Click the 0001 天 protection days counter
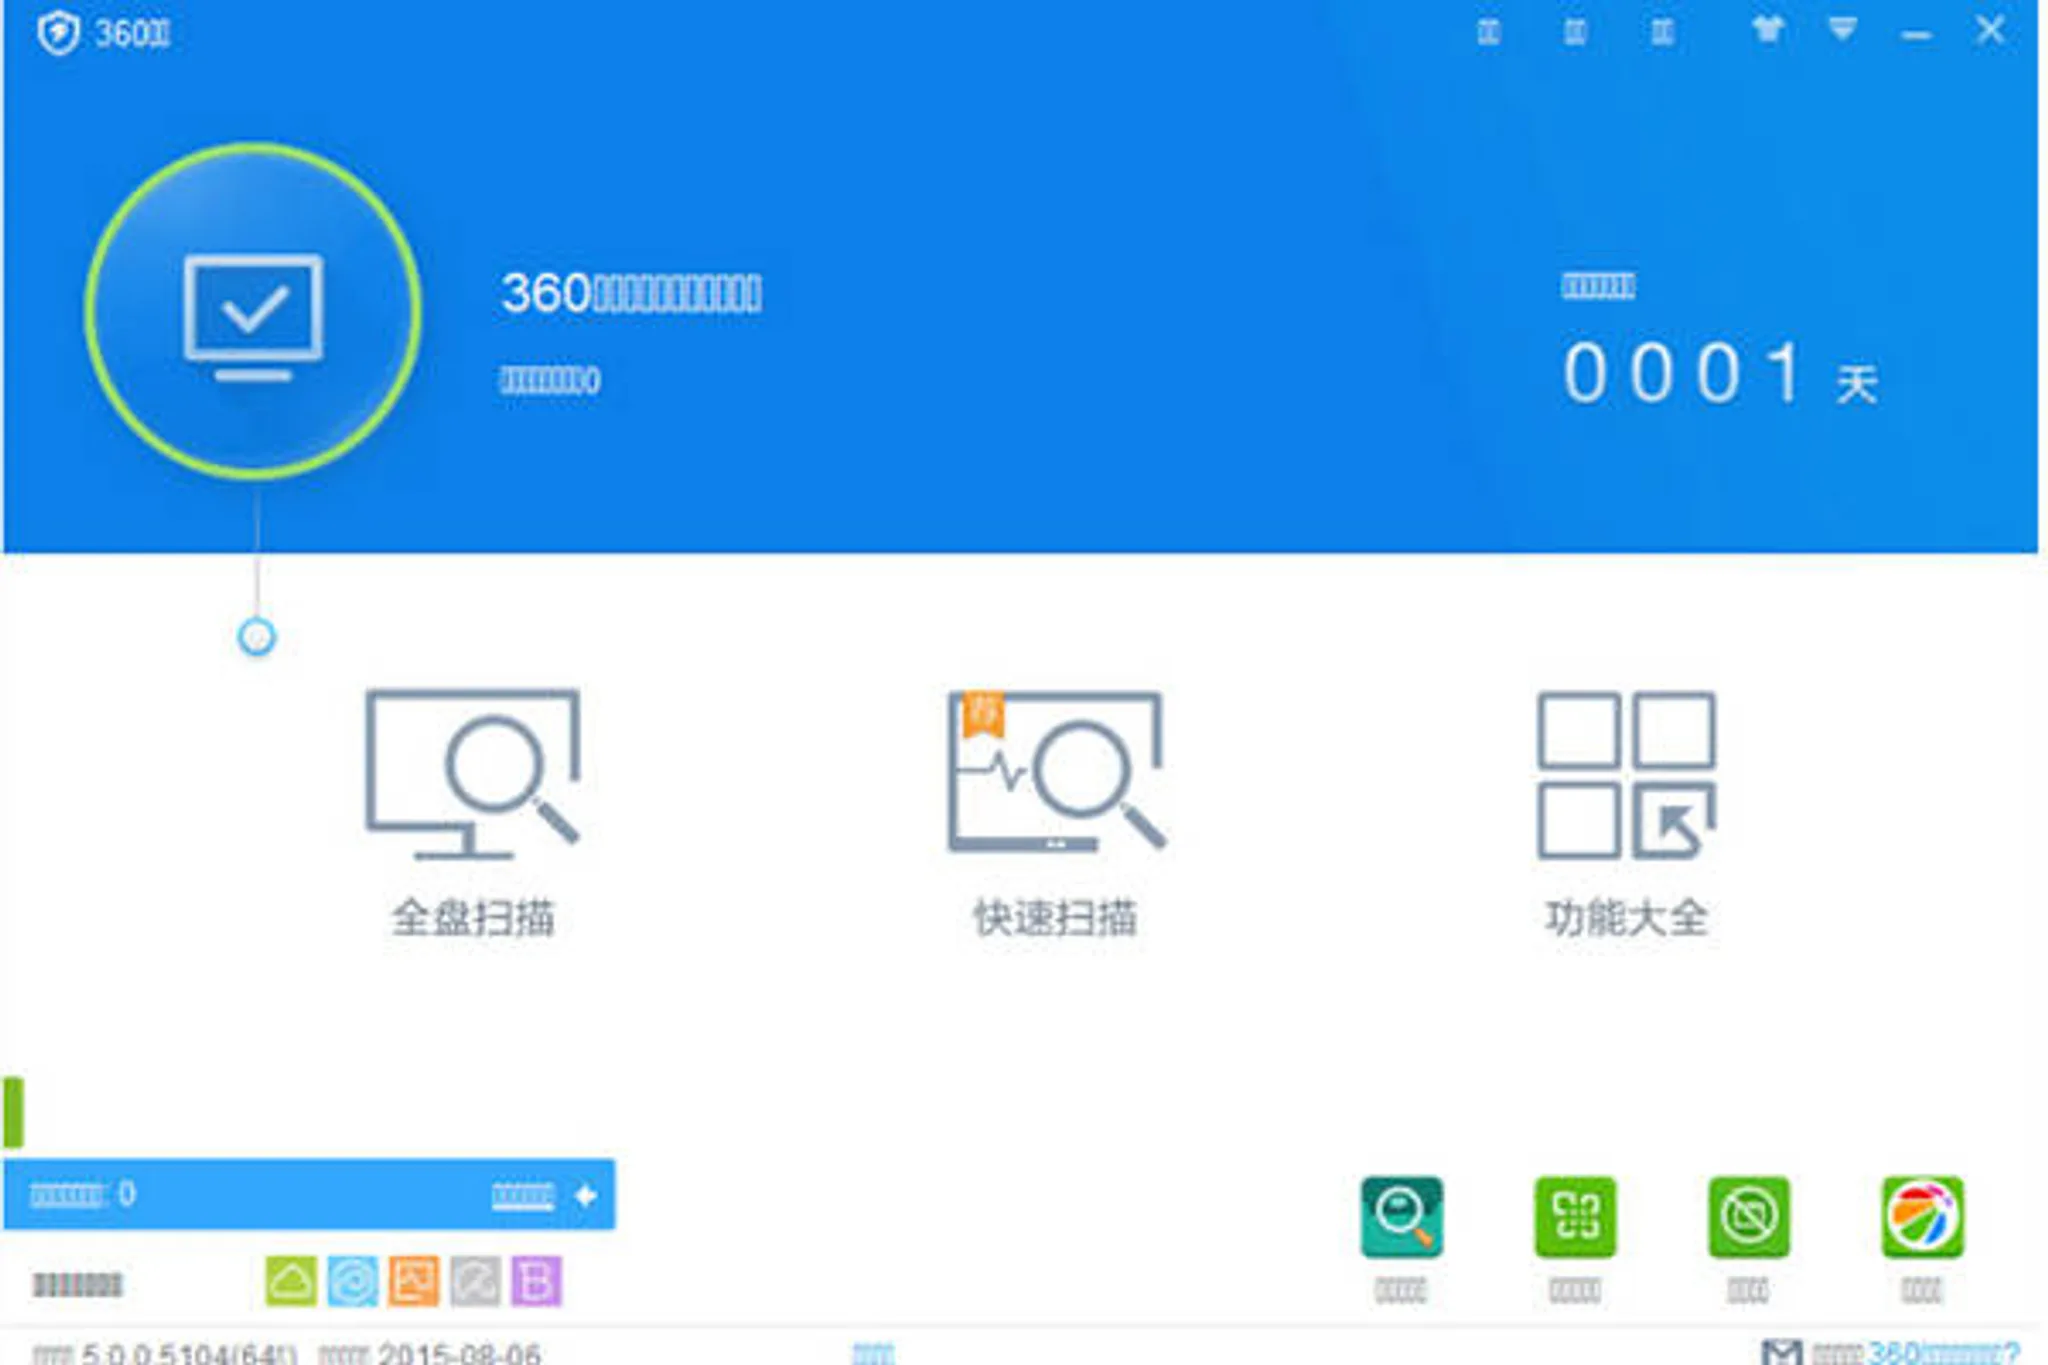The image size is (2048, 1365). 1721,375
